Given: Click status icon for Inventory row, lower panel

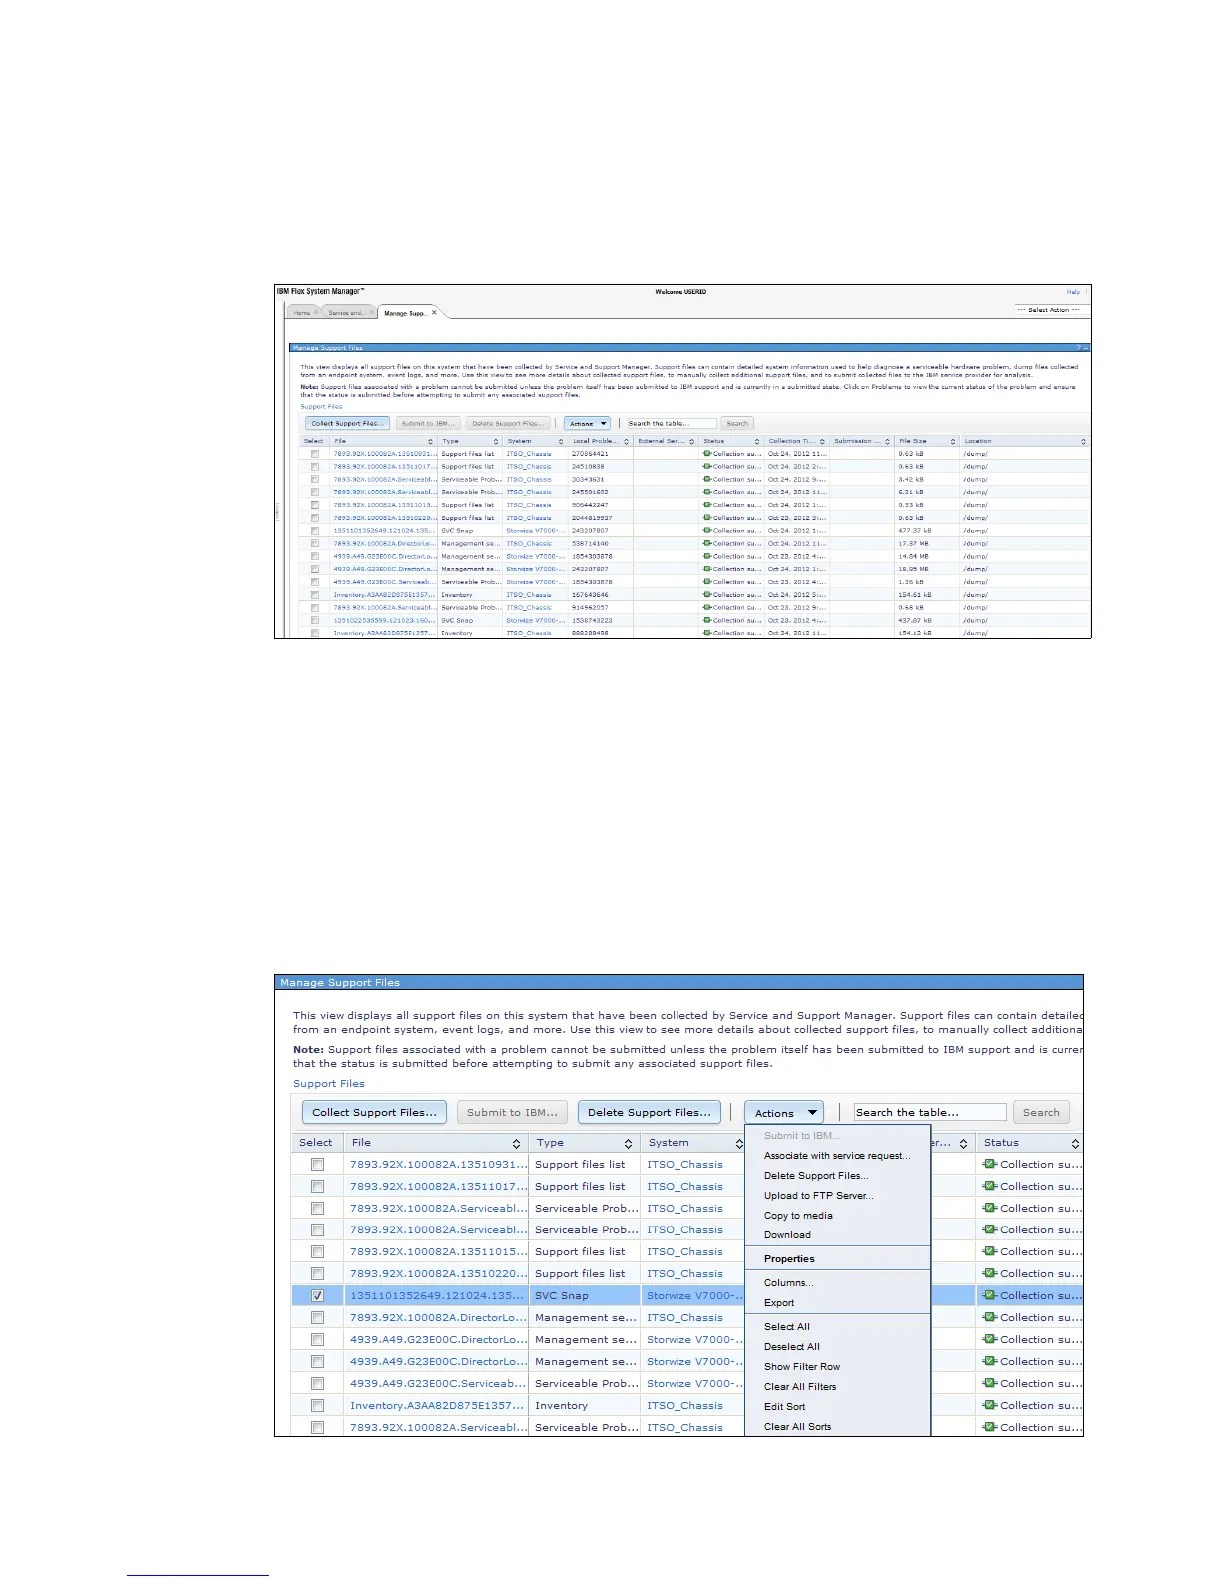Looking at the screenshot, I should pyautogui.click(x=990, y=1405).
